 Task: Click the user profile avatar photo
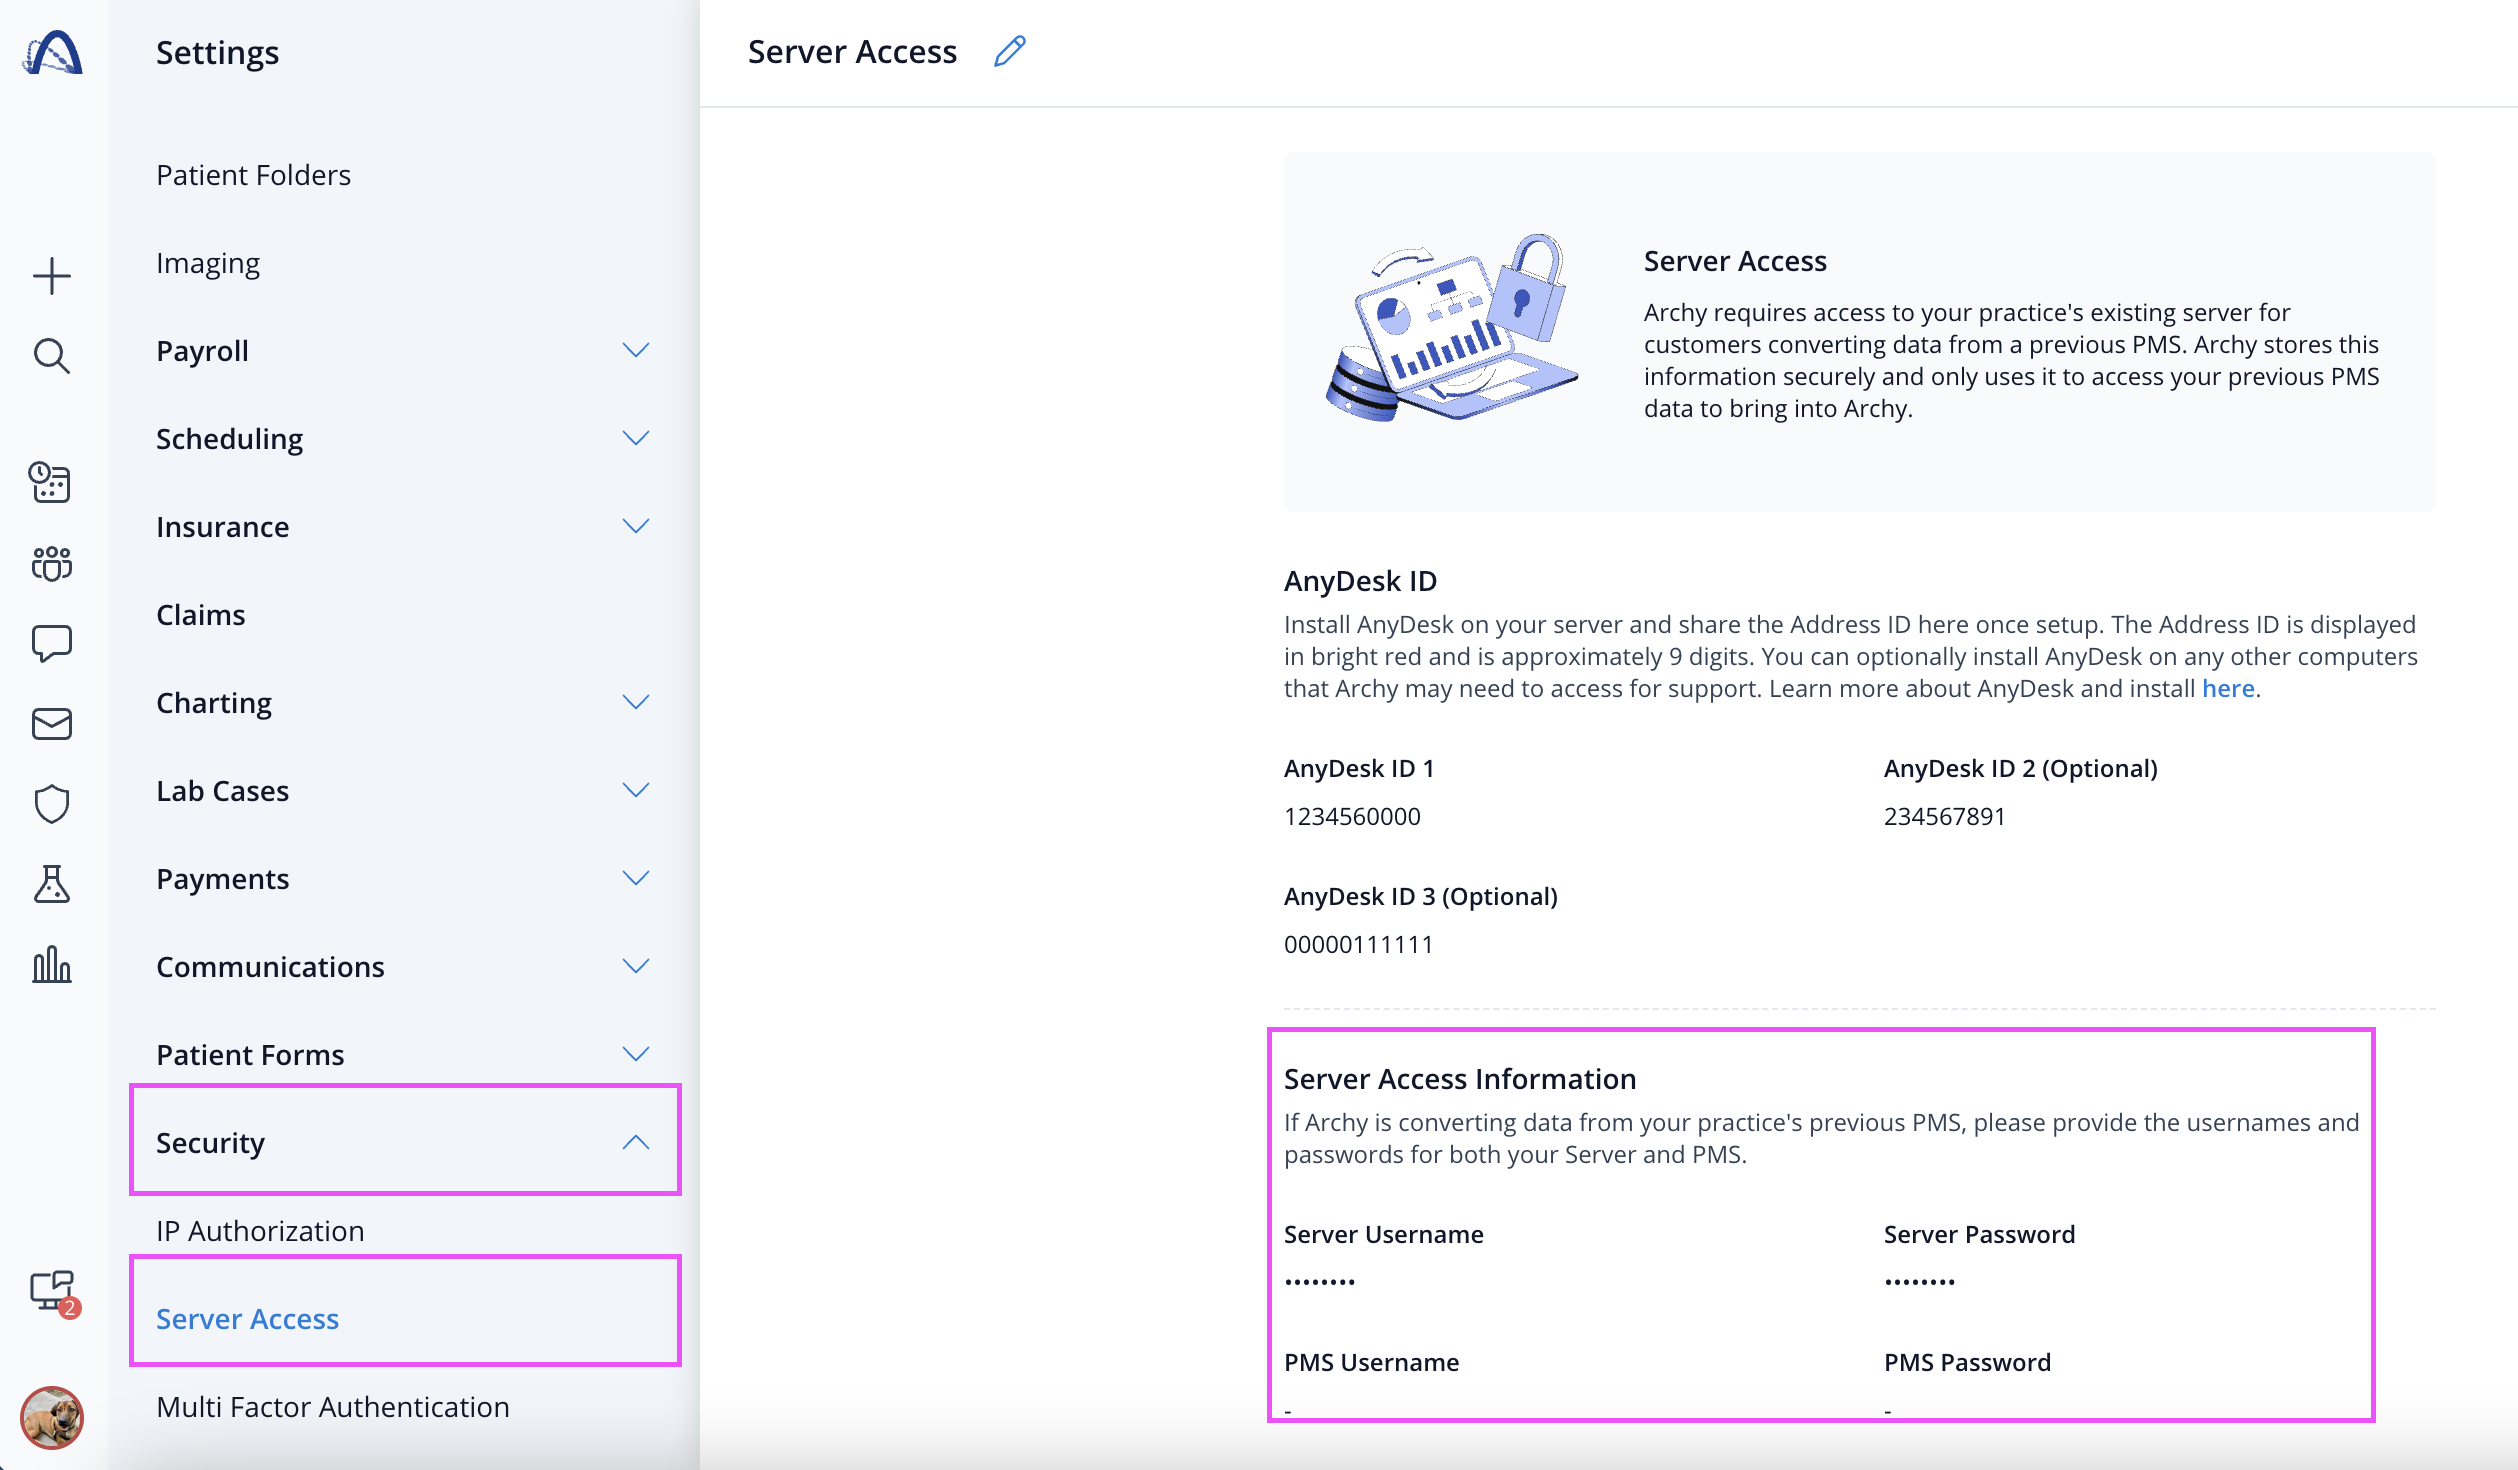[52, 1417]
